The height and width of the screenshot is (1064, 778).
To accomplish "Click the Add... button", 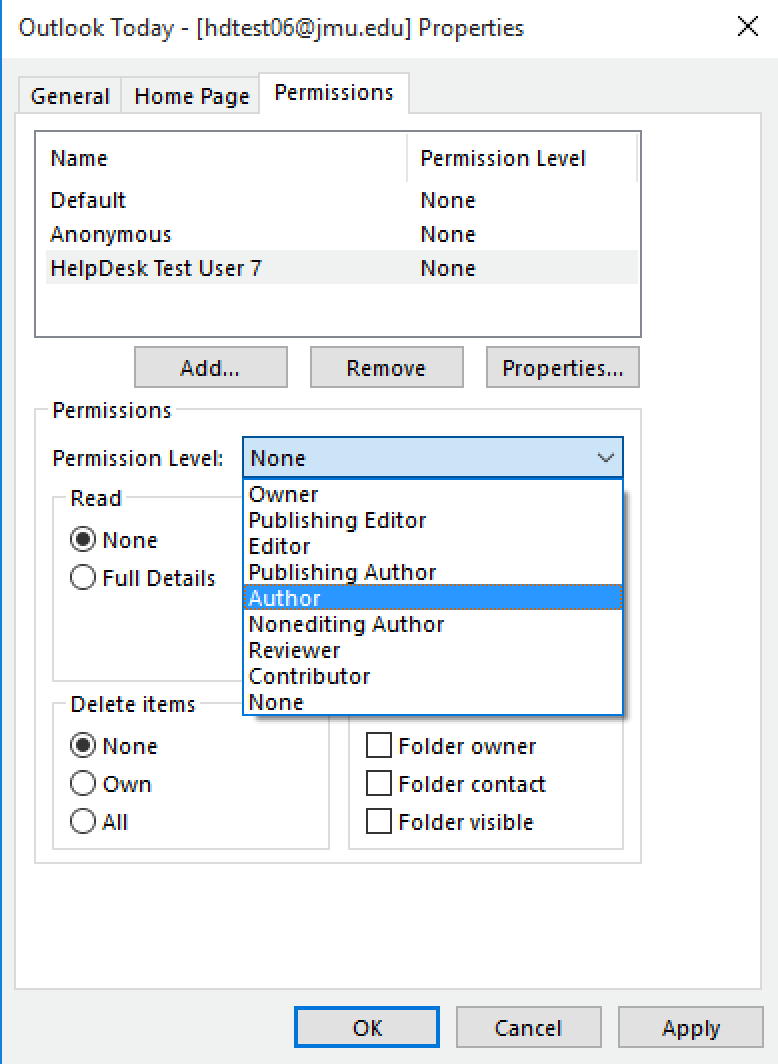I will click(210, 368).
